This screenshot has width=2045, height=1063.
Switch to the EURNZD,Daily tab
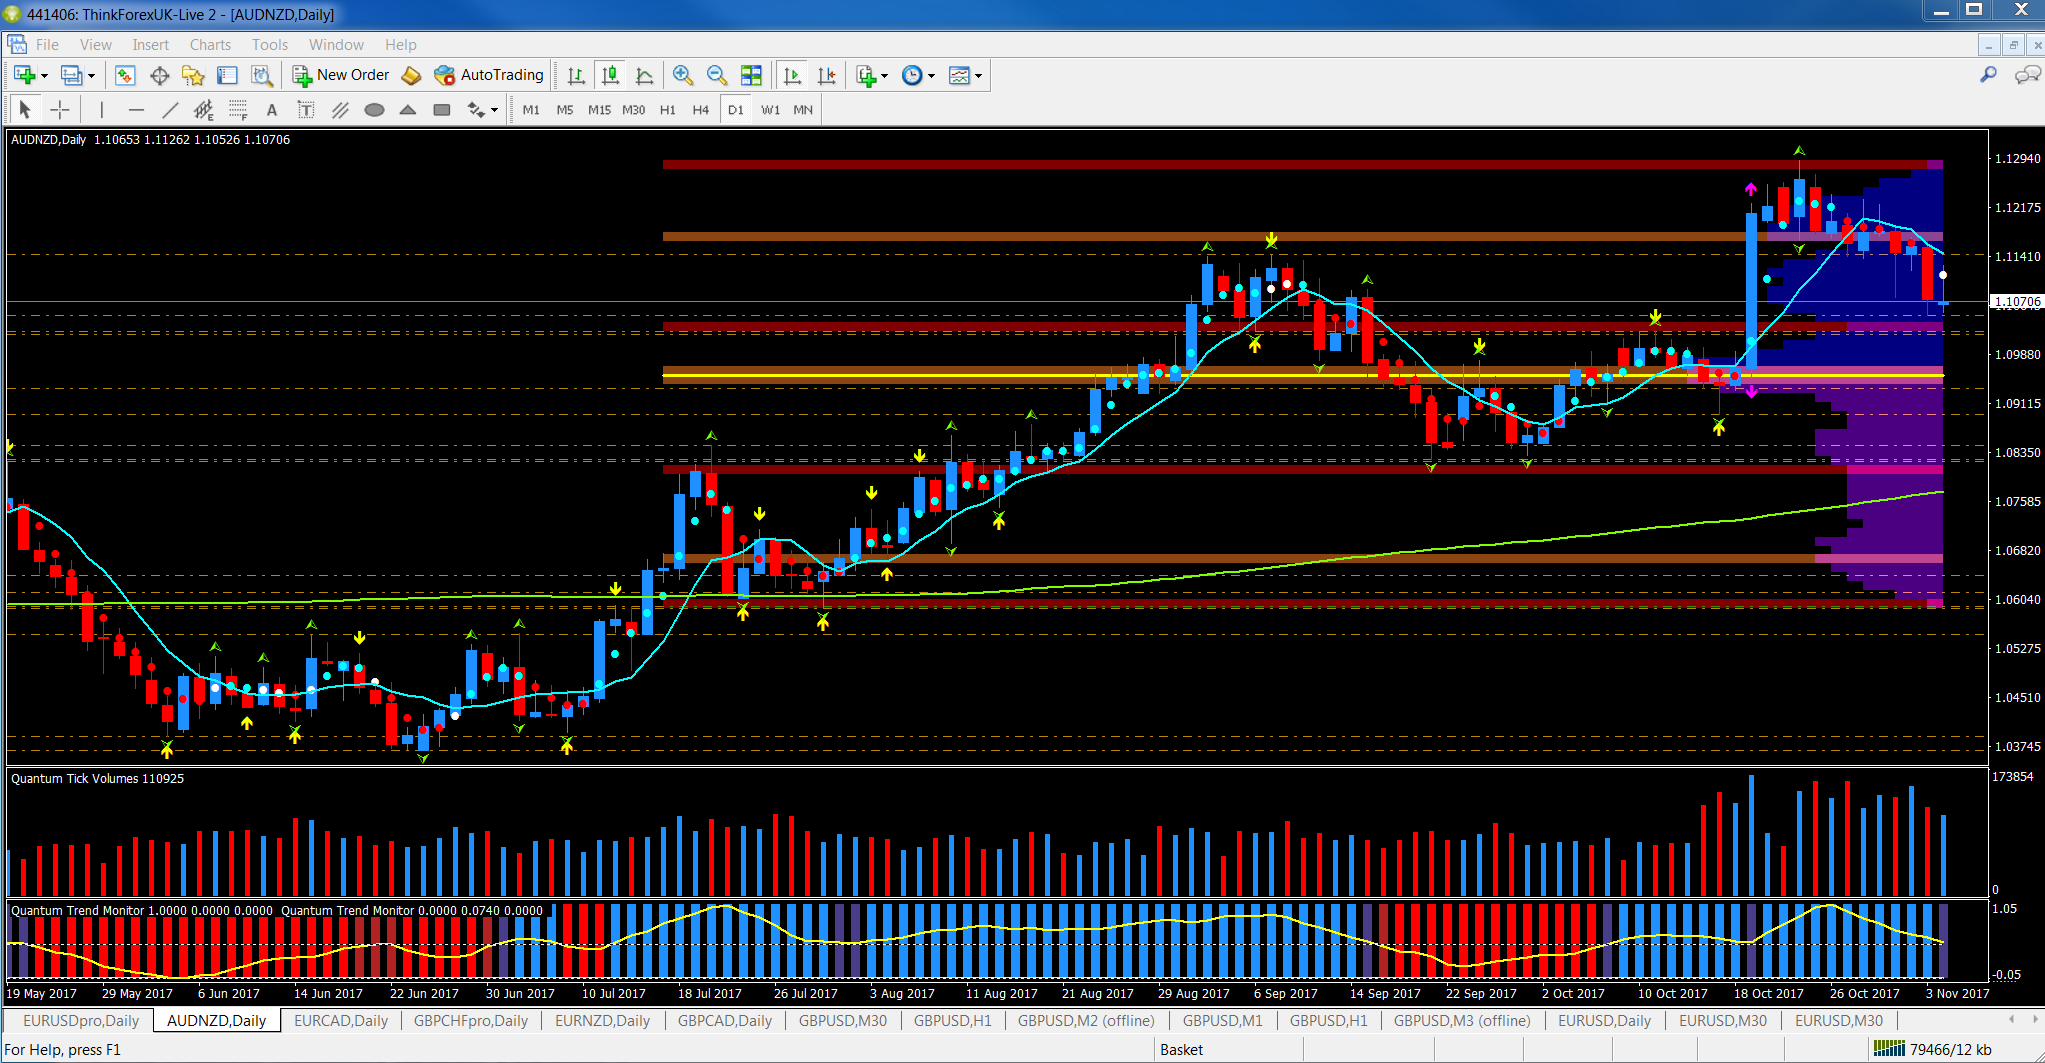point(602,1021)
